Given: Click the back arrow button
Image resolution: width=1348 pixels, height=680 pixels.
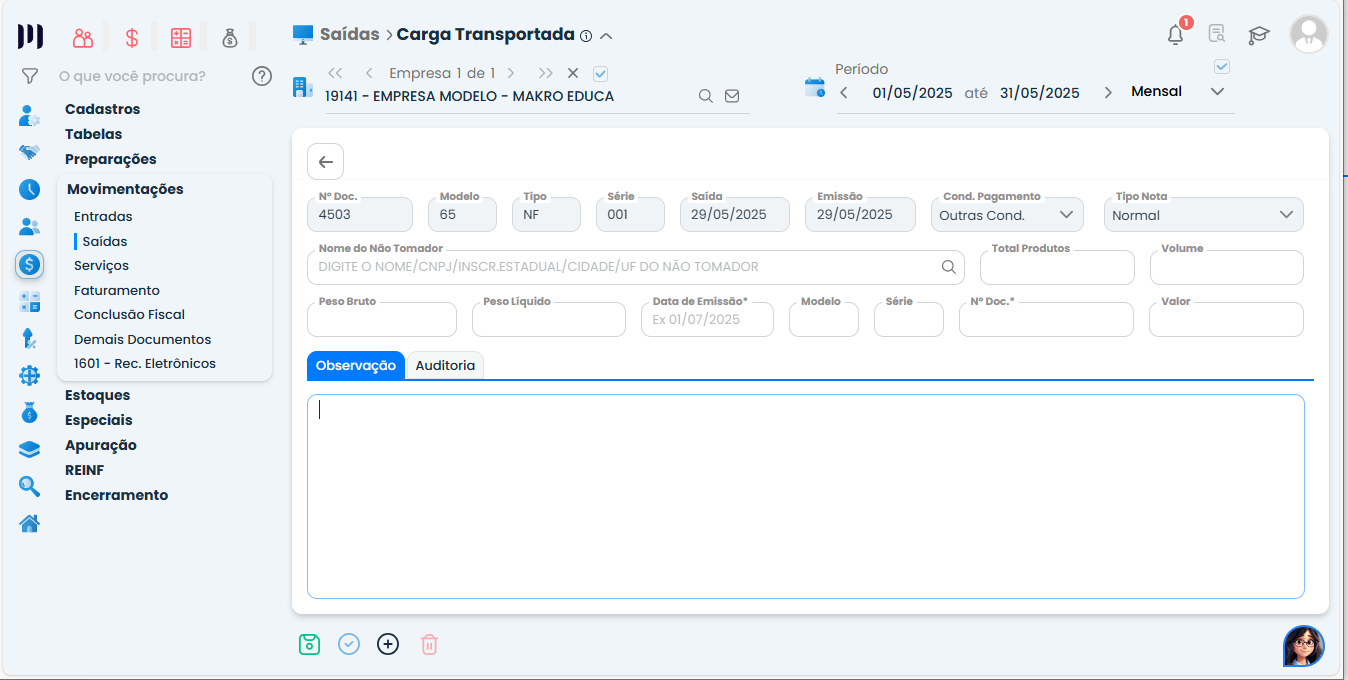Looking at the screenshot, I should pos(325,162).
